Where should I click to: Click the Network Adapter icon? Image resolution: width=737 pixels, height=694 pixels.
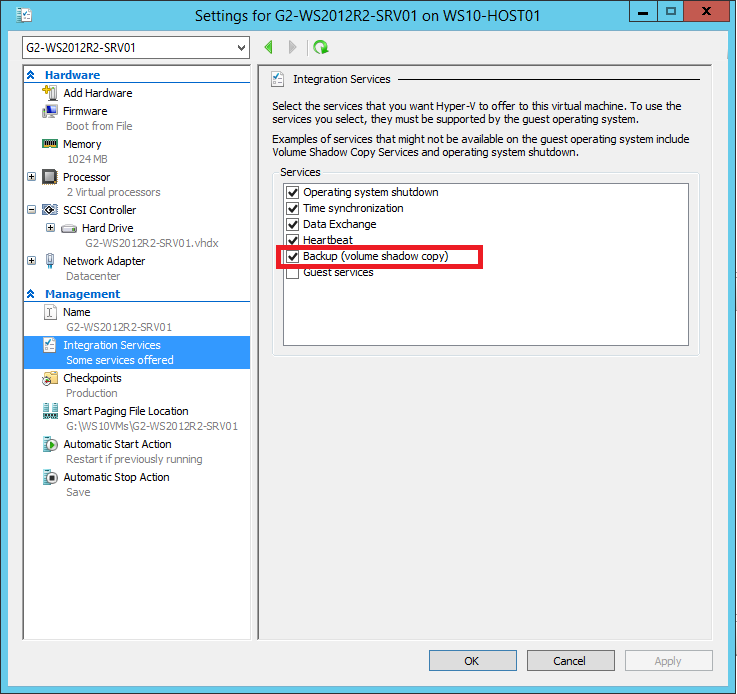pos(50,261)
